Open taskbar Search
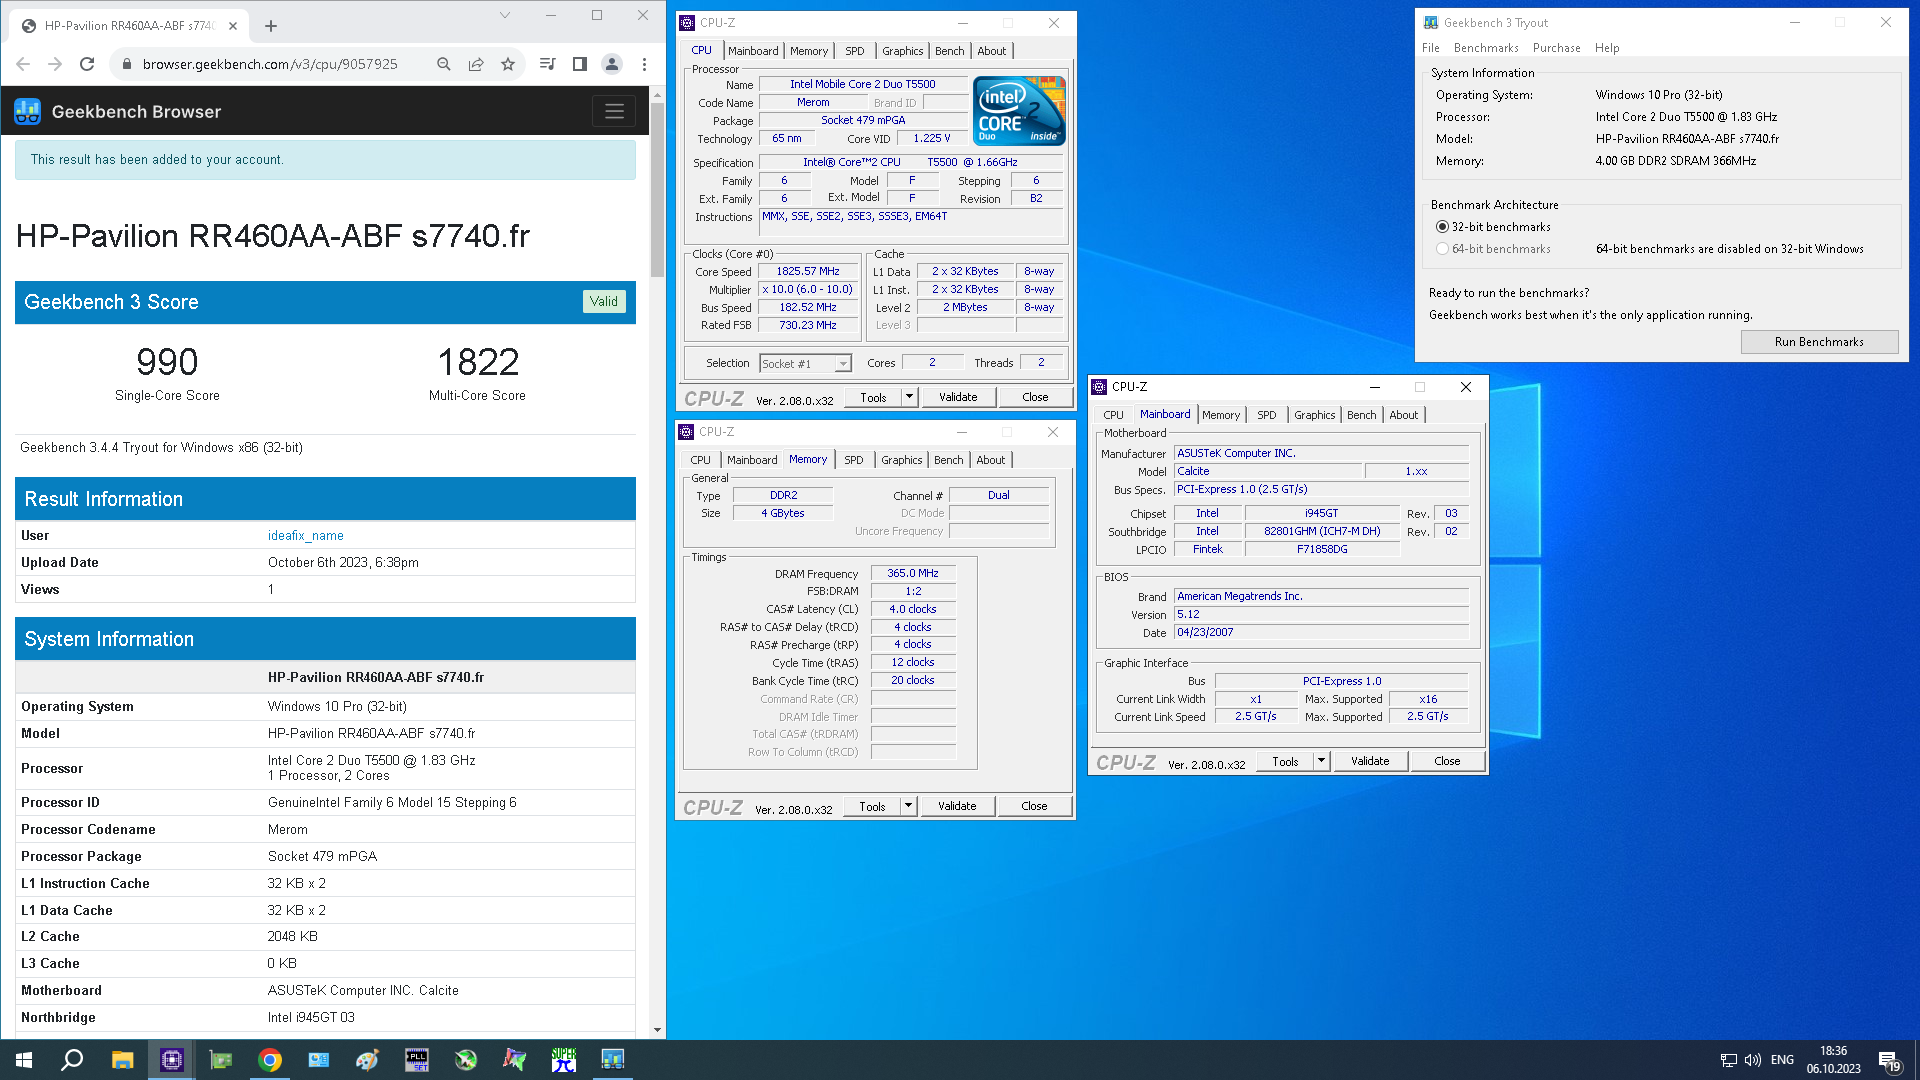The image size is (1920, 1080). coord(72,1060)
